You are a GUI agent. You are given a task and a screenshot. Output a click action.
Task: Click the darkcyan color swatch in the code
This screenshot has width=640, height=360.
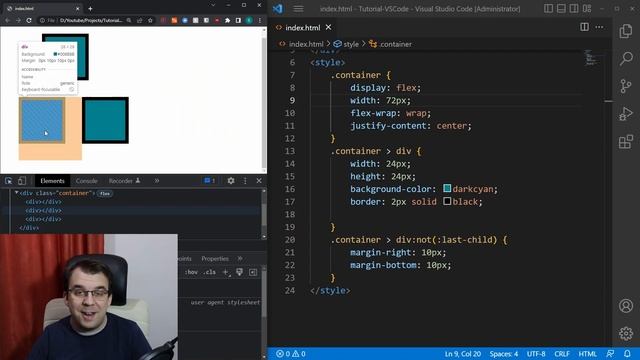pyautogui.click(x=447, y=189)
